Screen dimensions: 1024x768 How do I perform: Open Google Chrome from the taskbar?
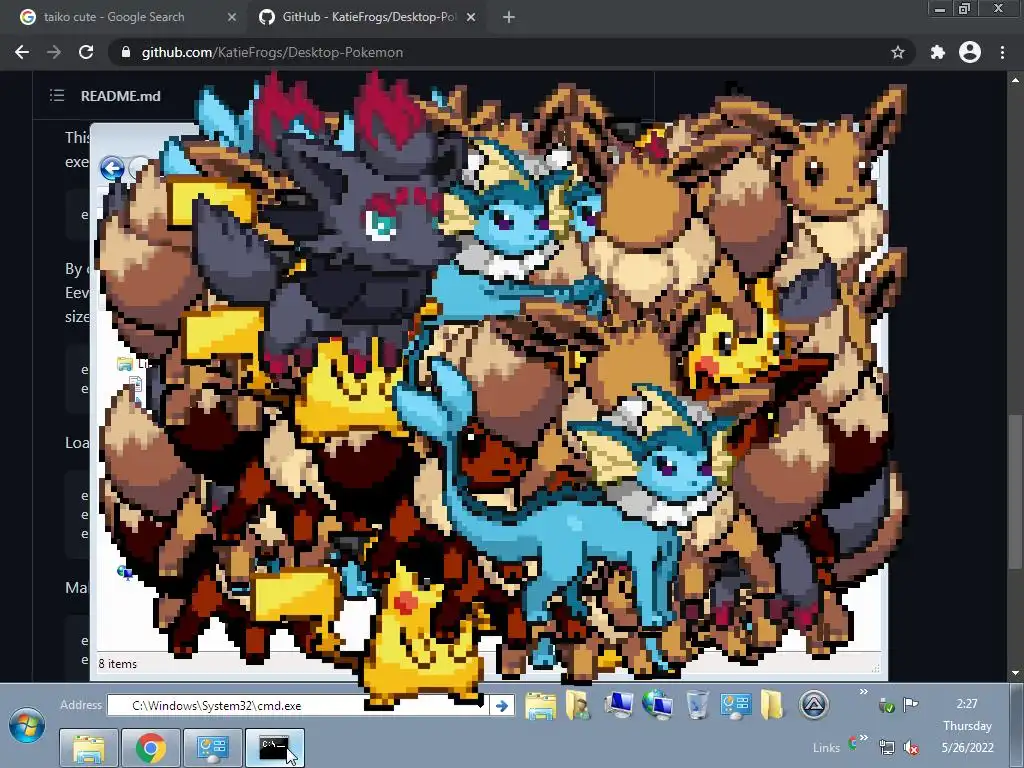[x=151, y=748]
